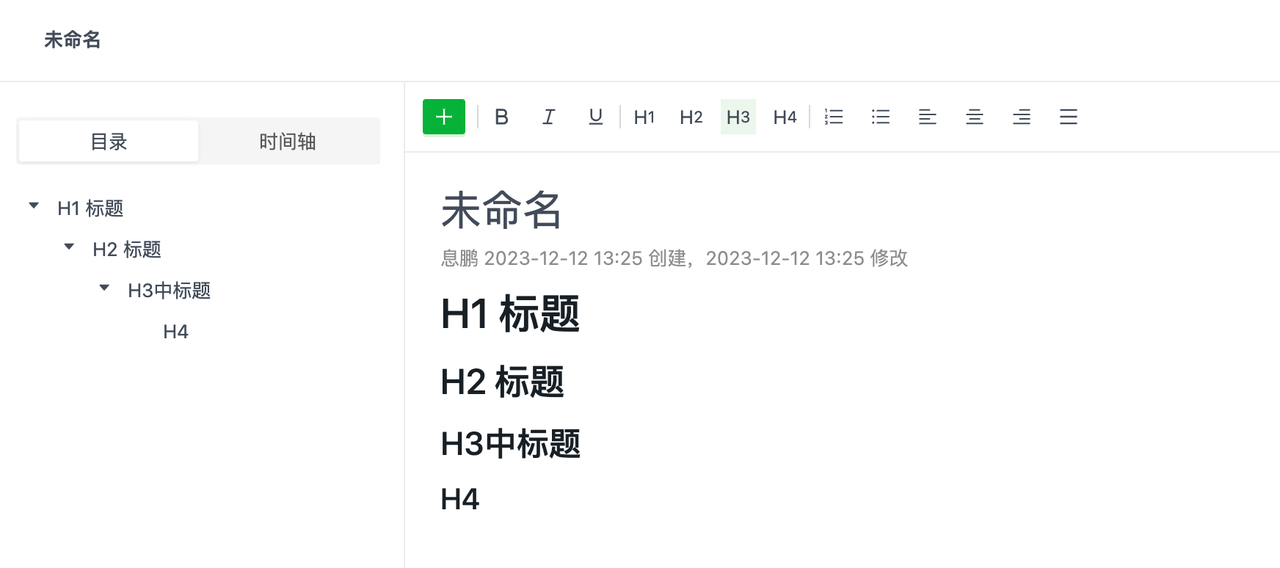Center align the text
The image size is (1280, 568).
pyautogui.click(x=974, y=117)
